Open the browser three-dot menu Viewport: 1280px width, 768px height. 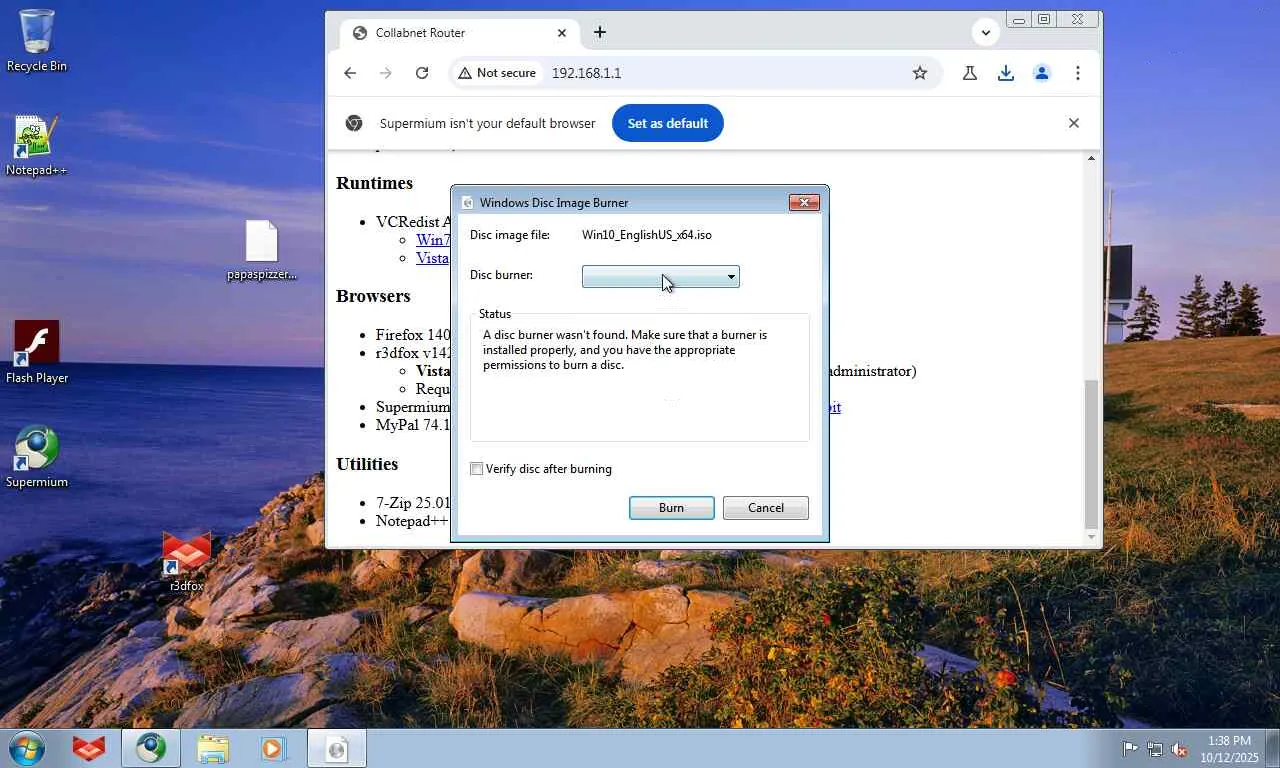tap(1078, 73)
